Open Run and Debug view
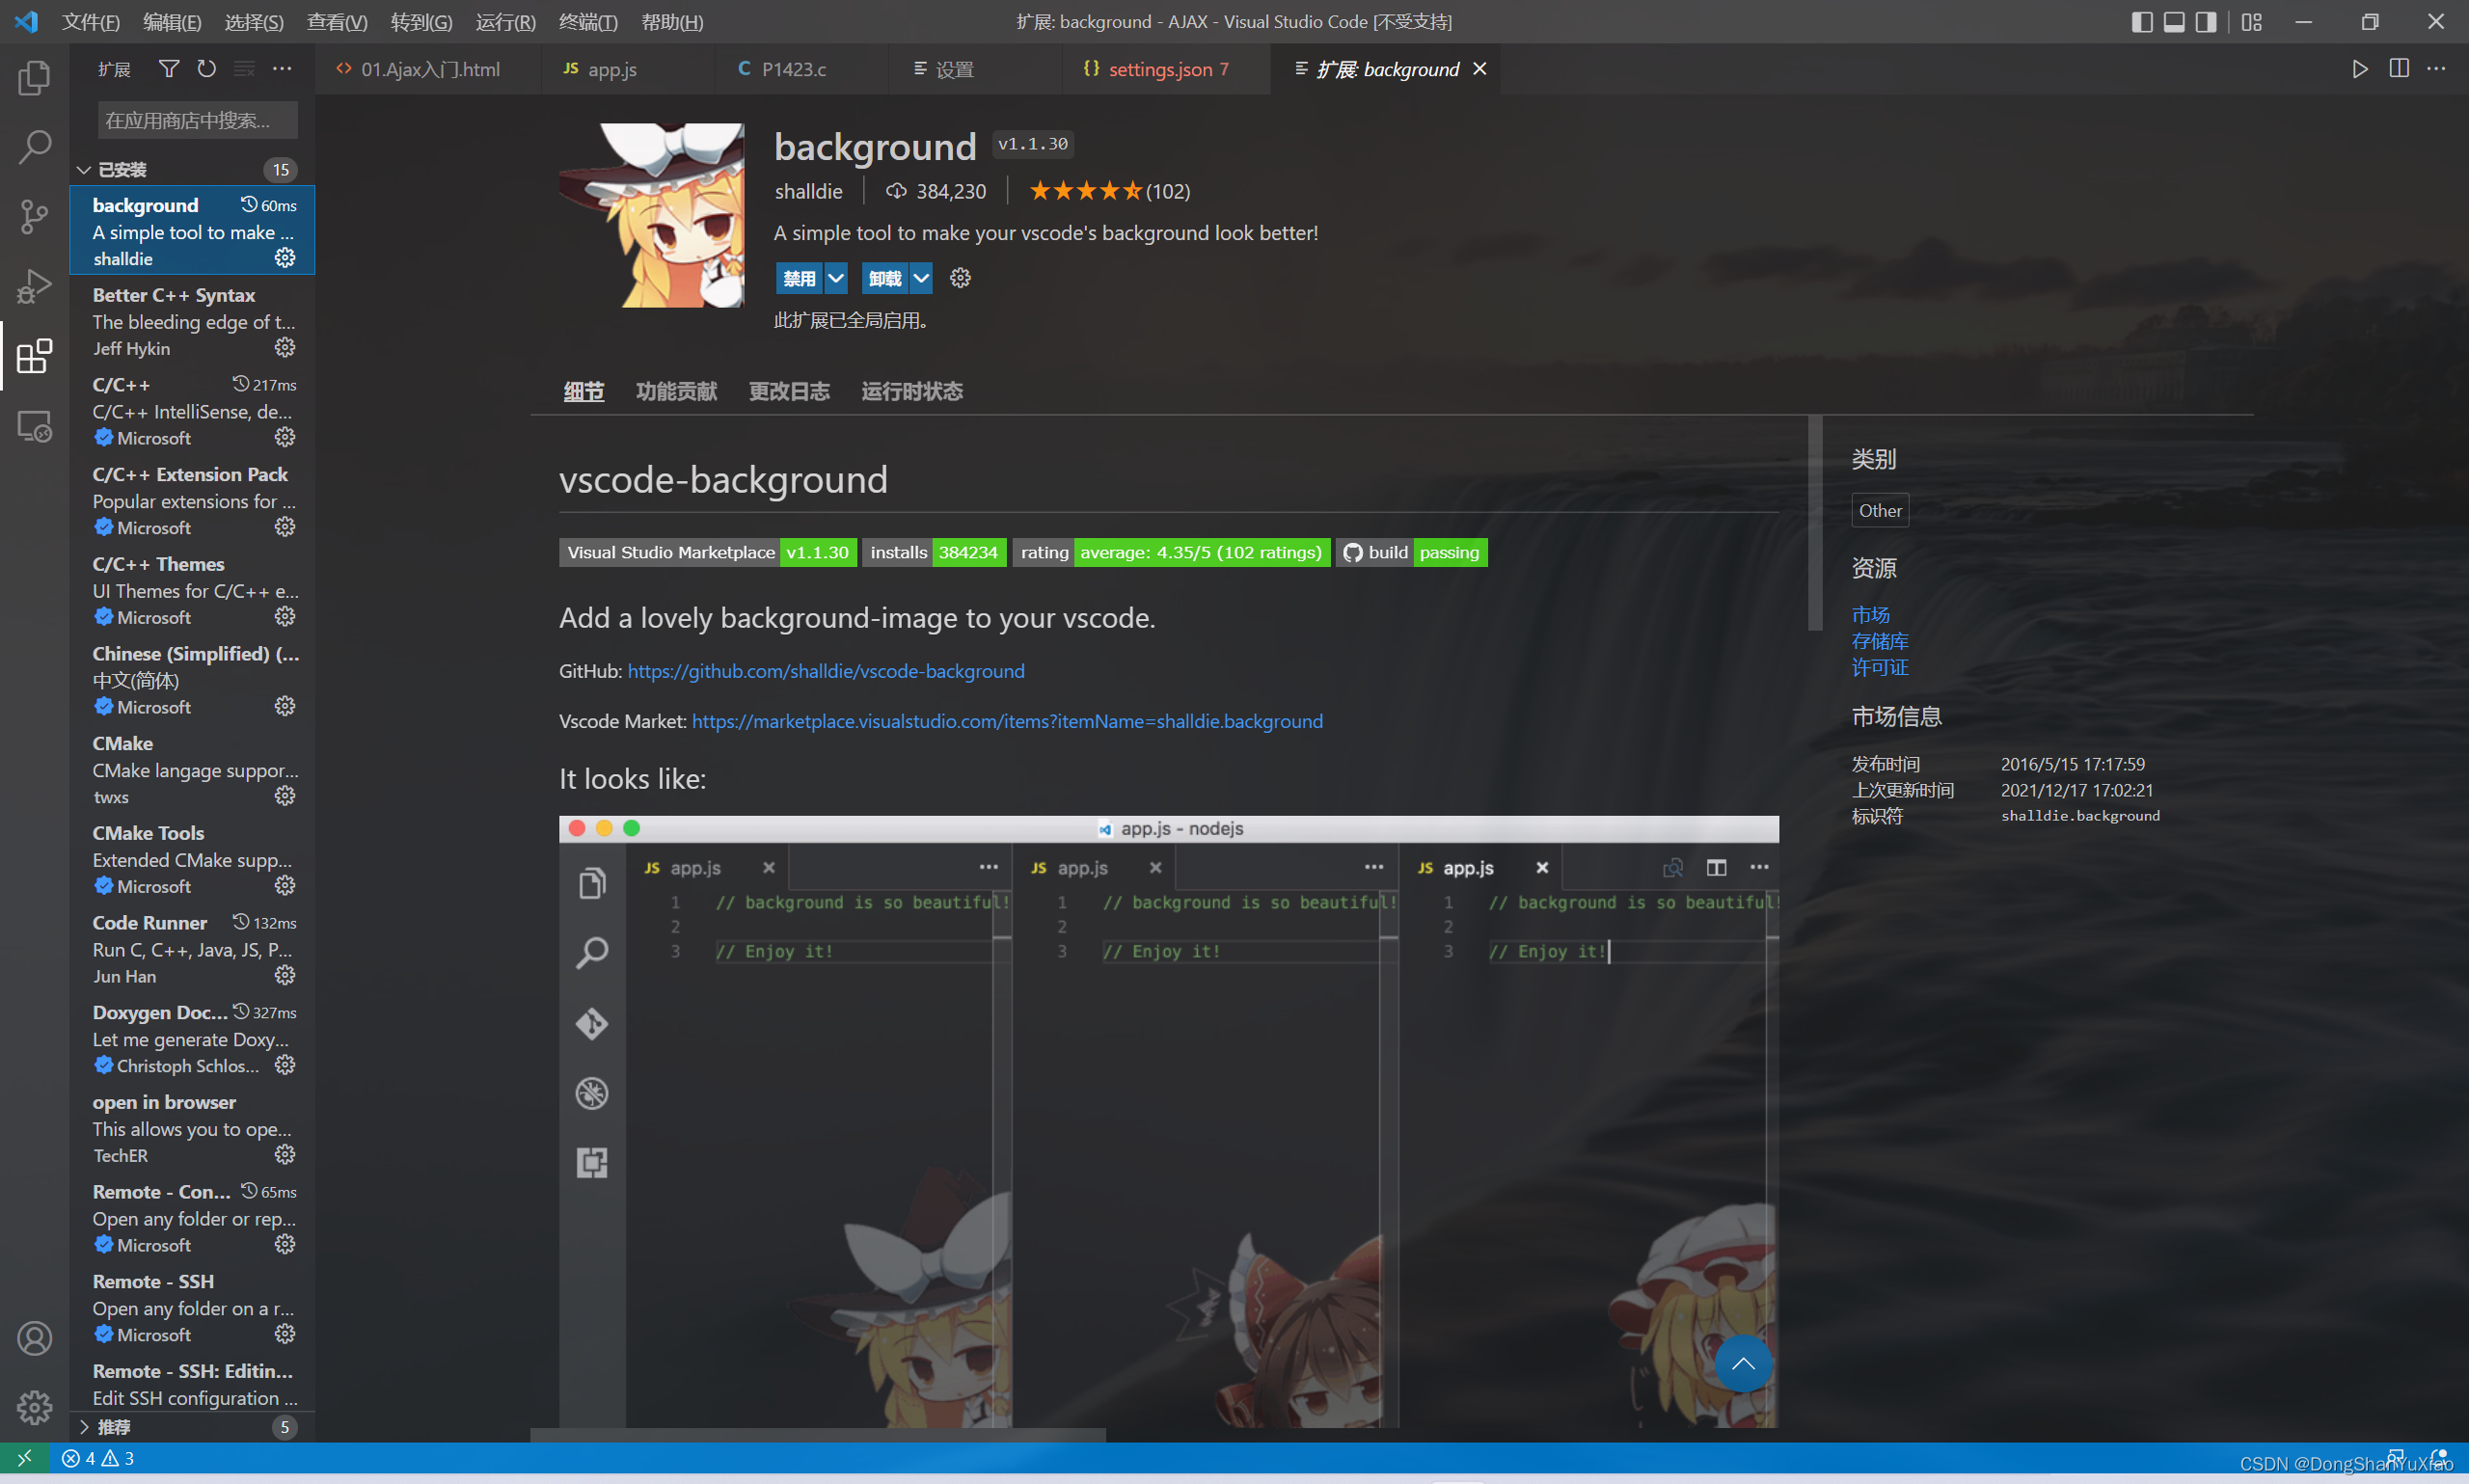 coord(34,286)
